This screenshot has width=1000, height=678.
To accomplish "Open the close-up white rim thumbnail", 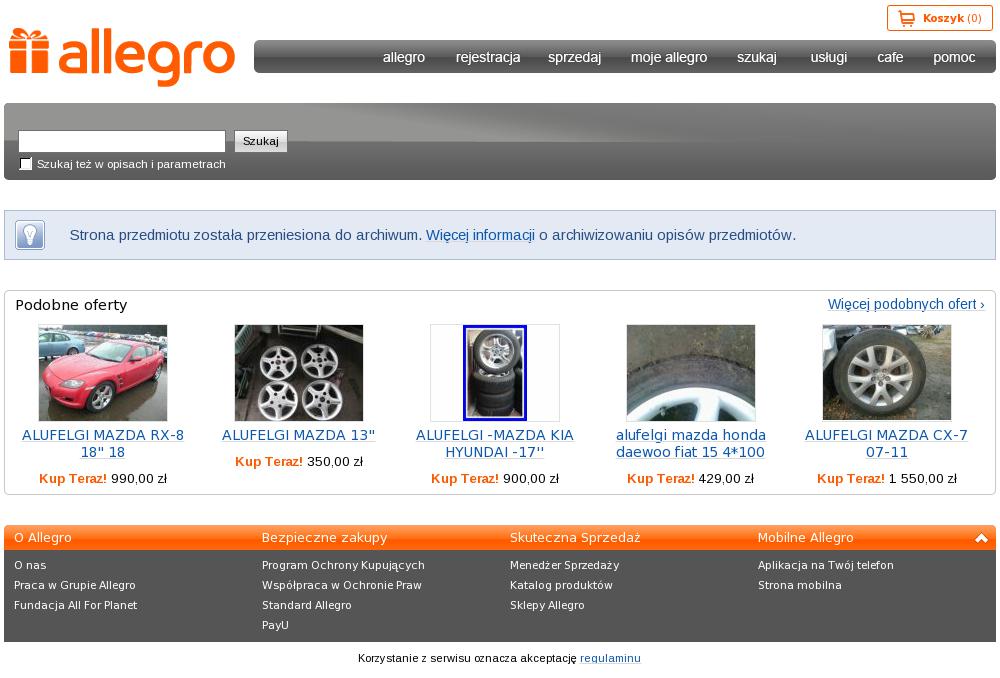I will click(x=691, y=372).
